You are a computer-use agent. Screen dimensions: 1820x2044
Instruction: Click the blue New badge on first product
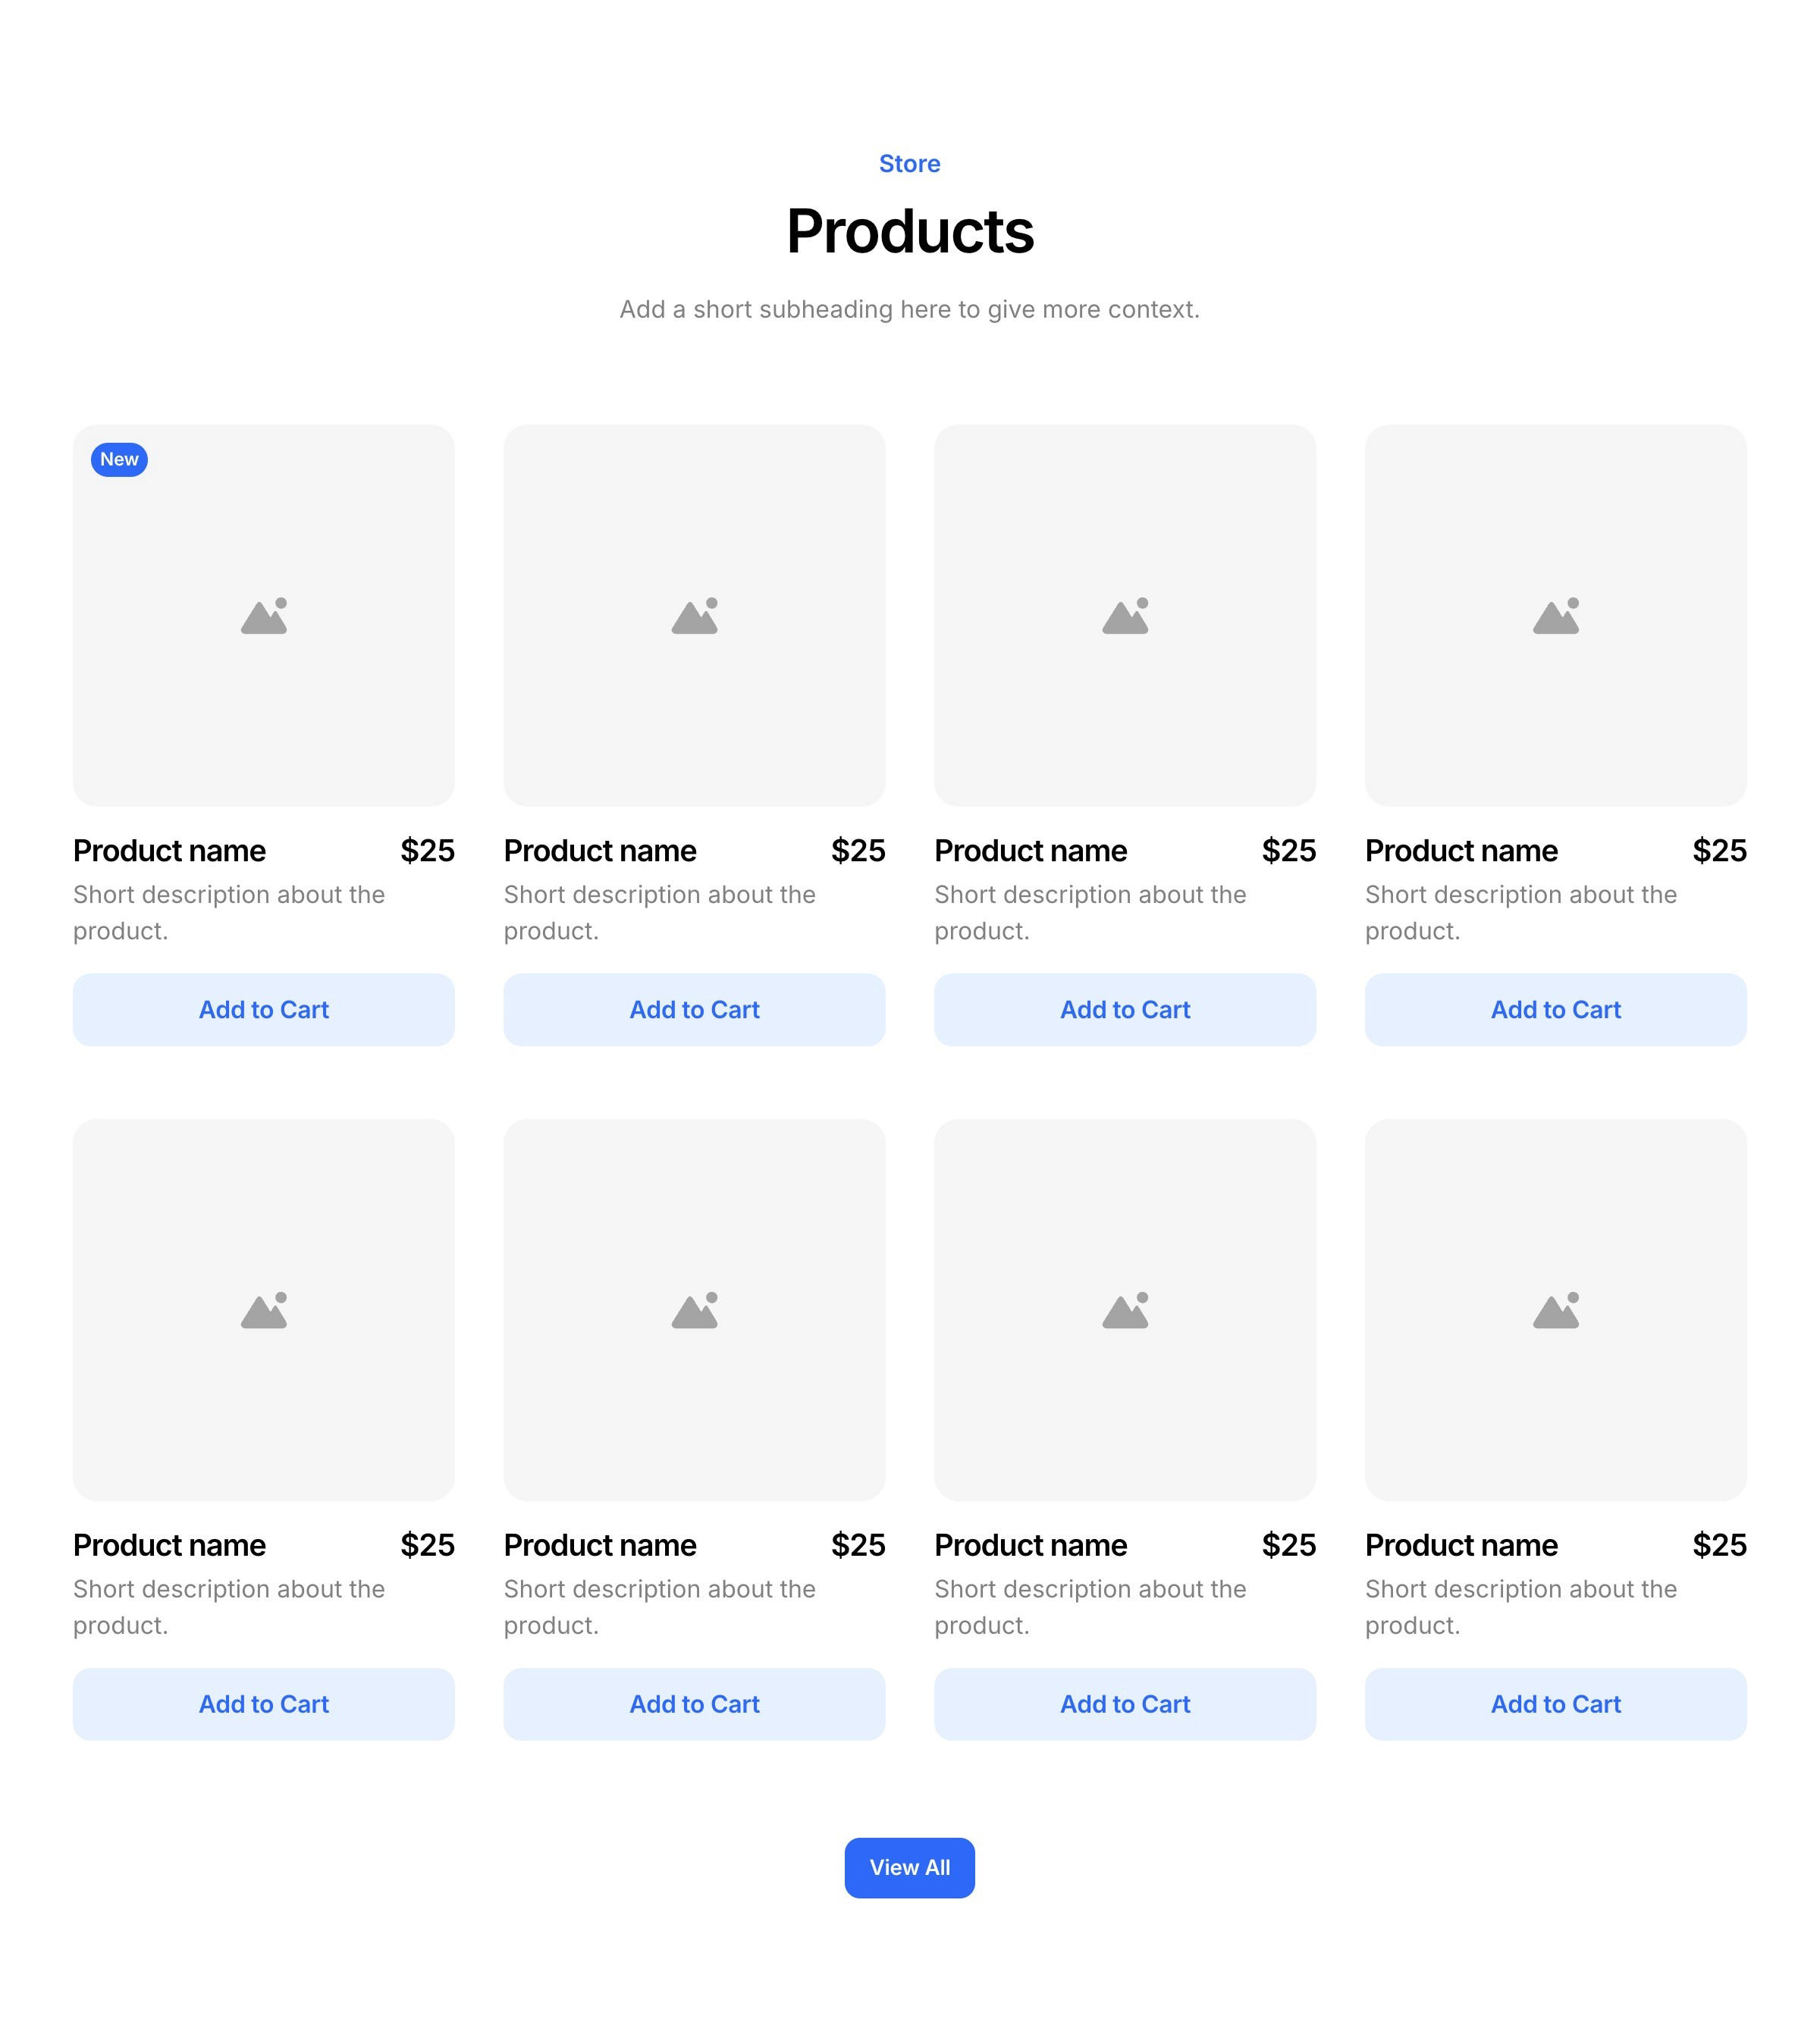(x=119, y=460)
